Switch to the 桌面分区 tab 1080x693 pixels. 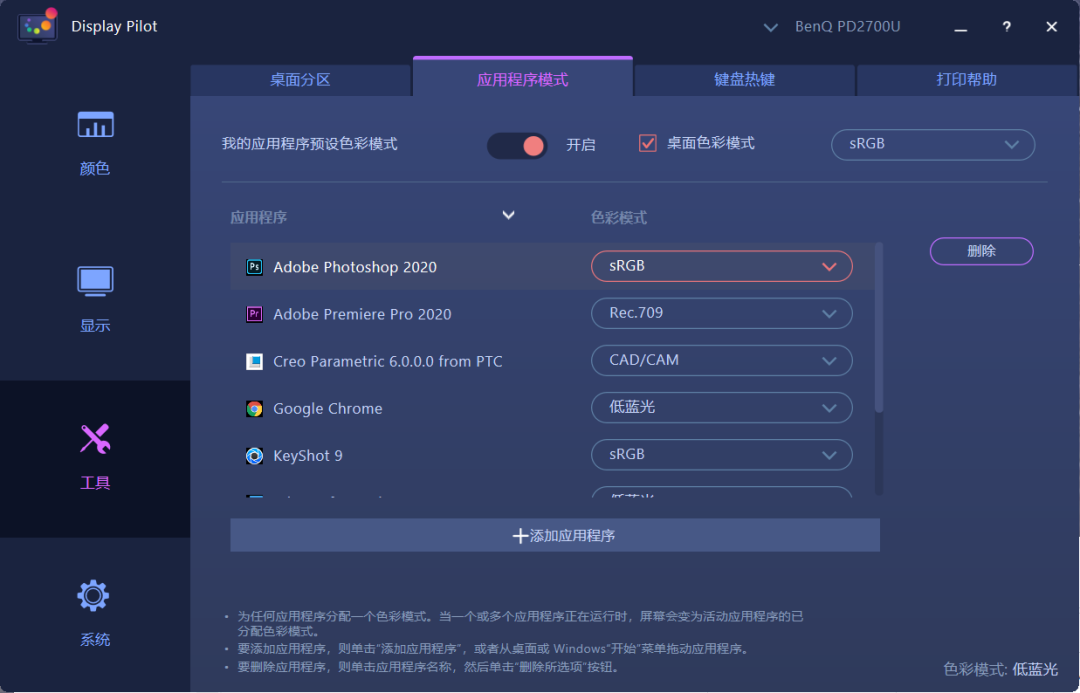coord(301,78)
